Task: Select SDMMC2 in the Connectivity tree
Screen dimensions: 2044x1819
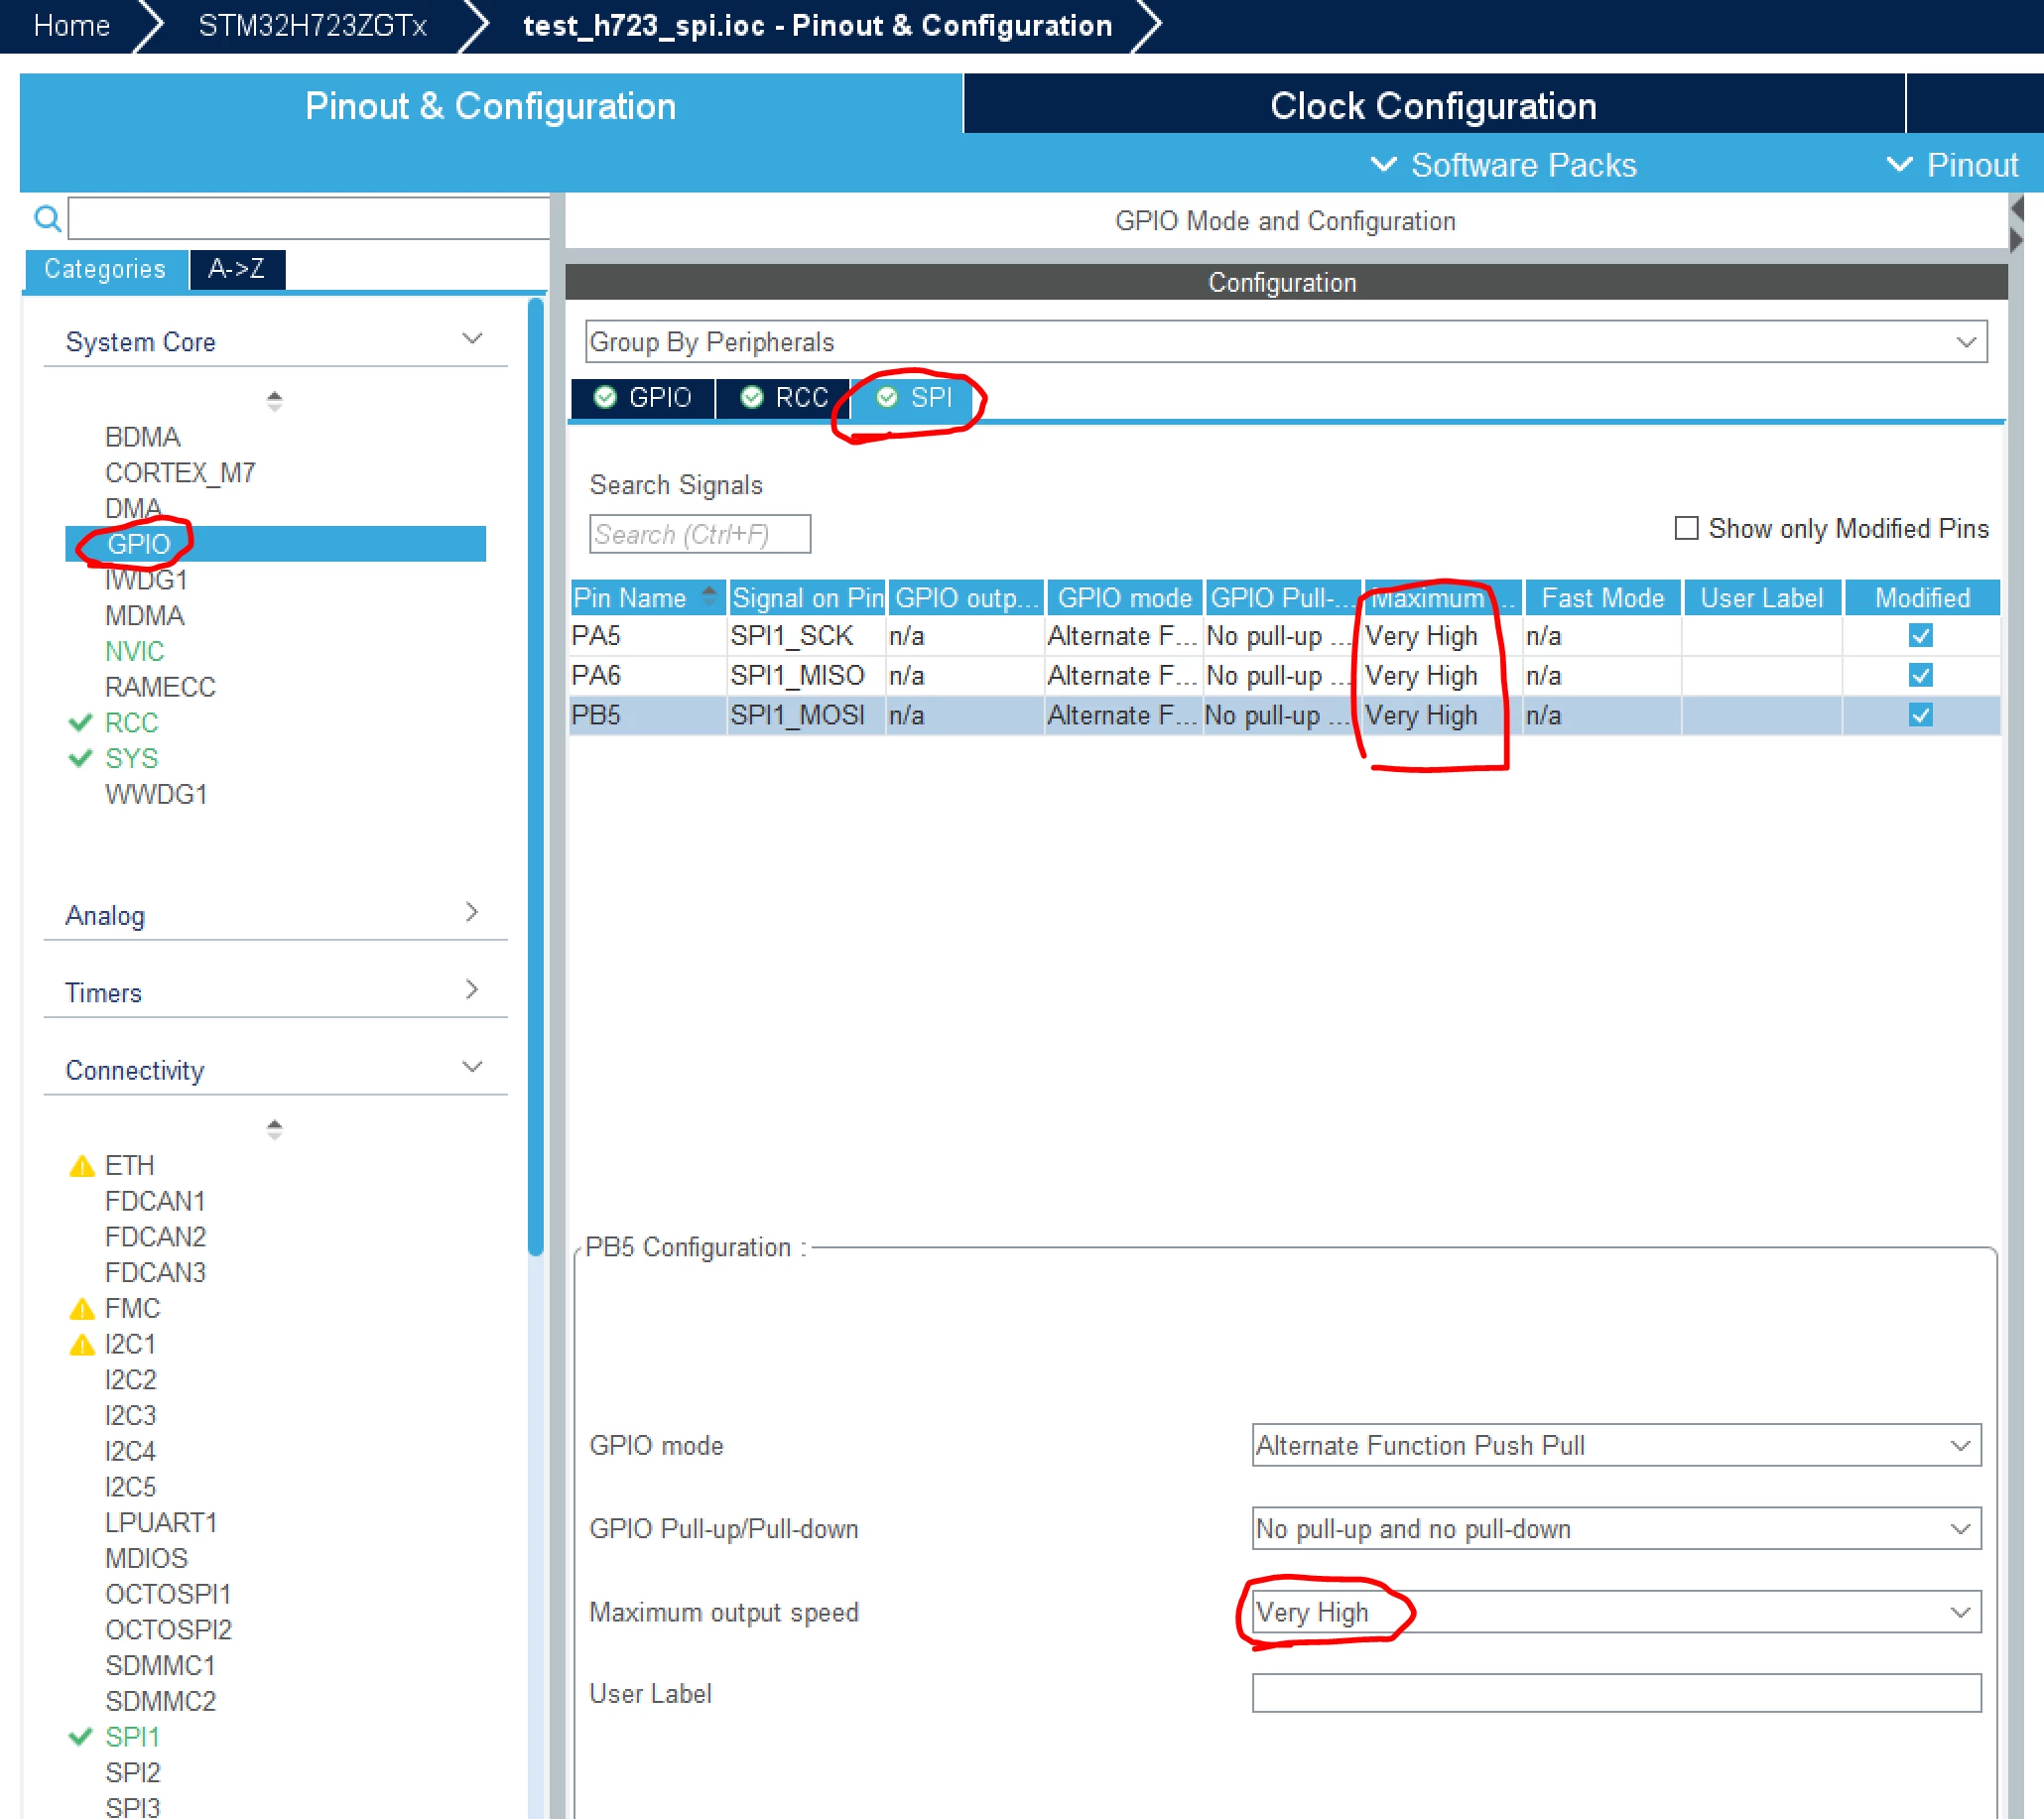Action: (160, 1702)
